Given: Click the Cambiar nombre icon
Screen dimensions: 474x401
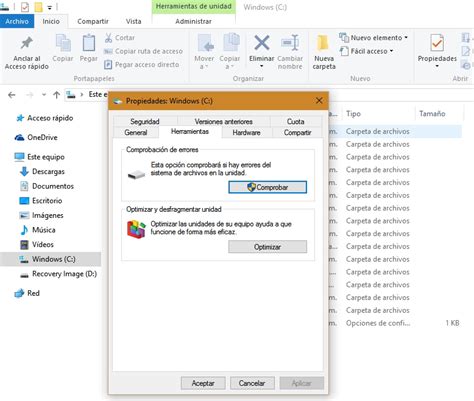Looking at the screenshot, I should [290, 43].
